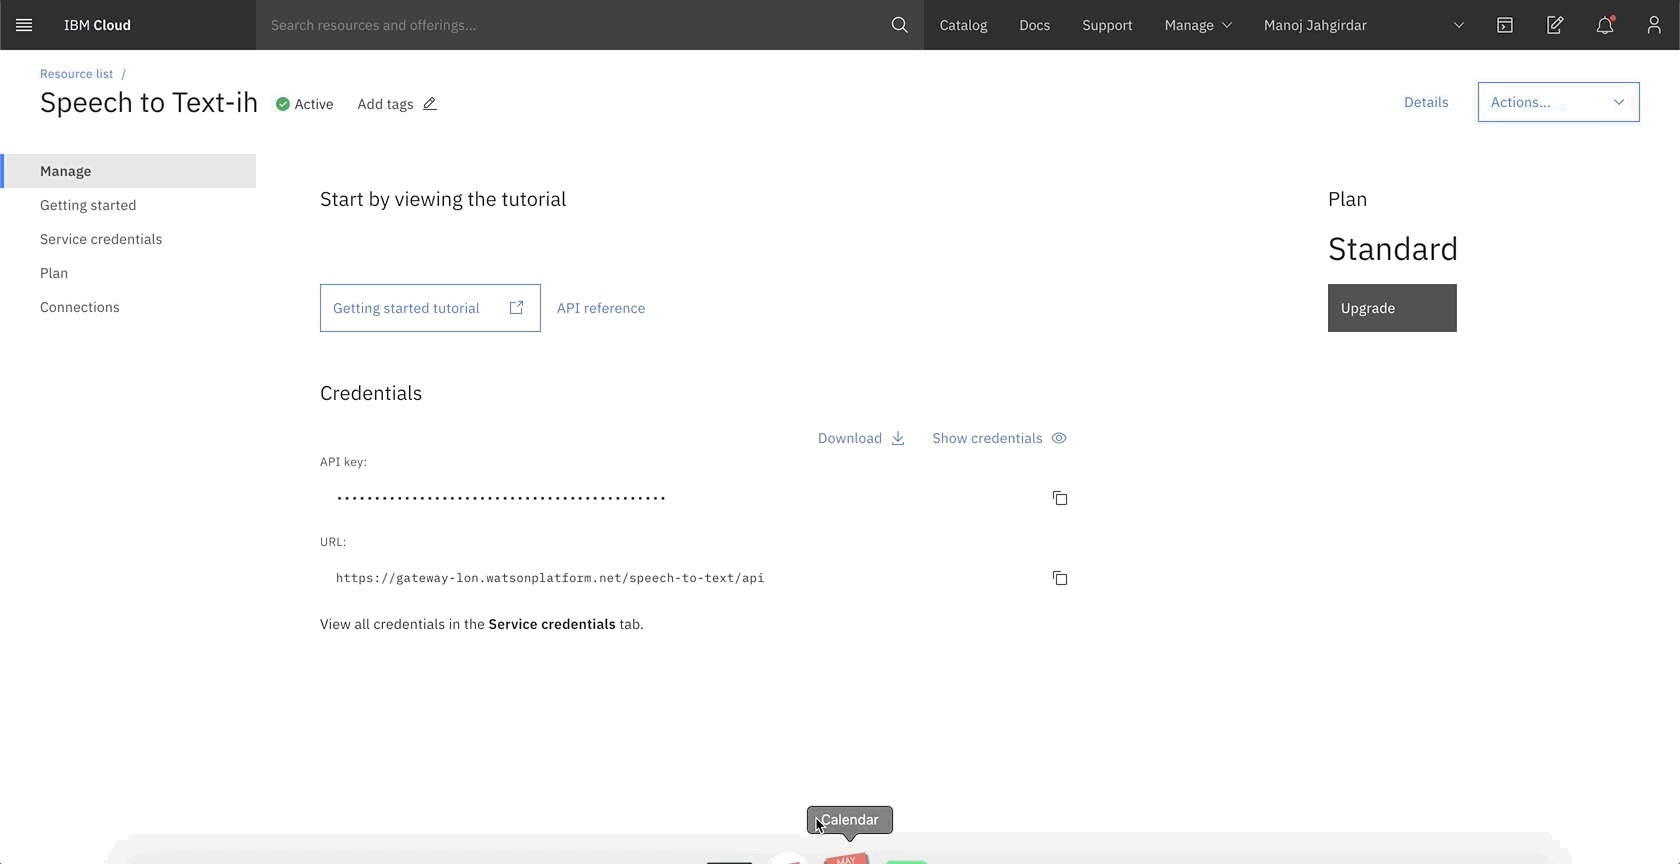Click the download arrow icon
The height and width of the screenshot is (864, 1680).
point(898,438)
